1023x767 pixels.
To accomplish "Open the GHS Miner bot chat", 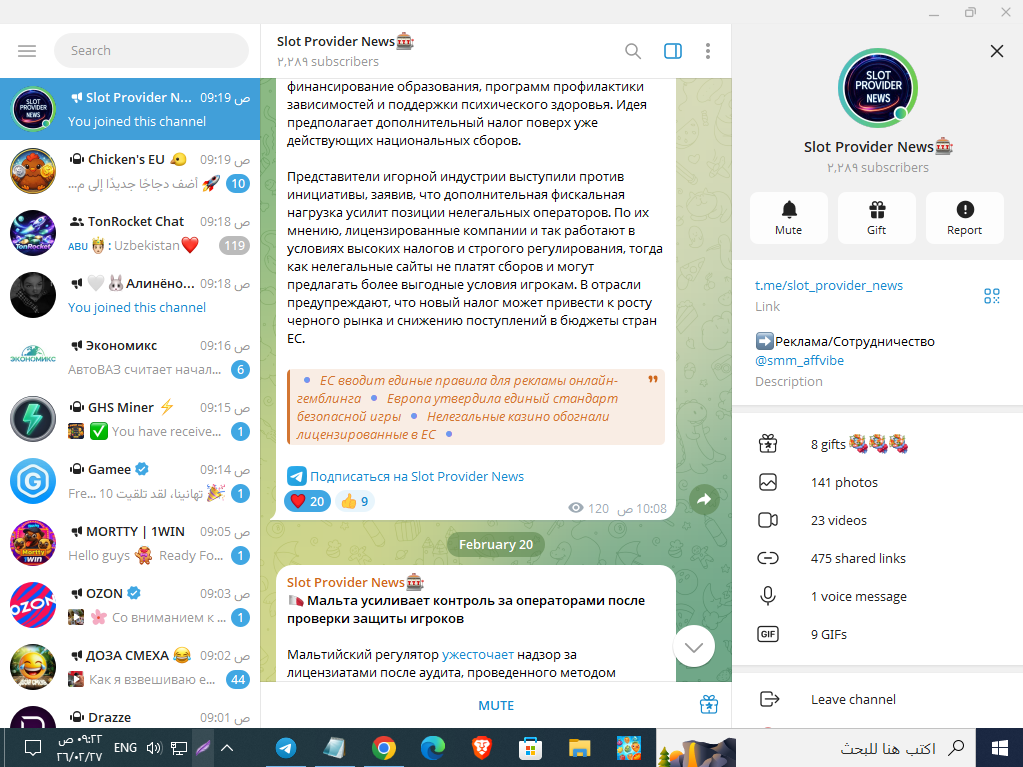I will click(x=130, y=419).
